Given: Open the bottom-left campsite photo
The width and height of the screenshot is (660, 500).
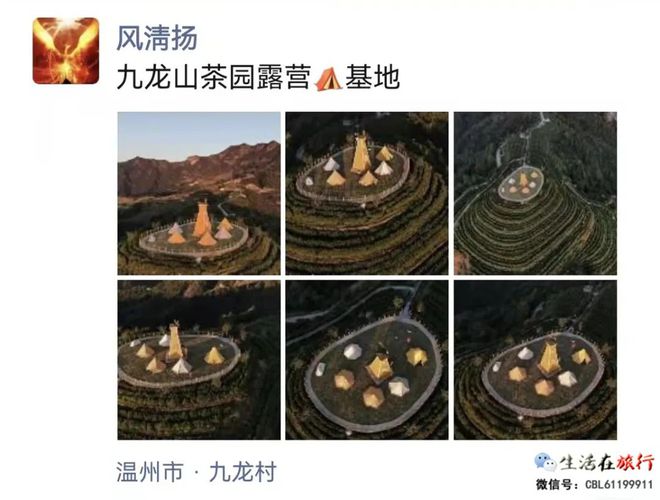Looking at the screenshot, I should tap(199, 360).
